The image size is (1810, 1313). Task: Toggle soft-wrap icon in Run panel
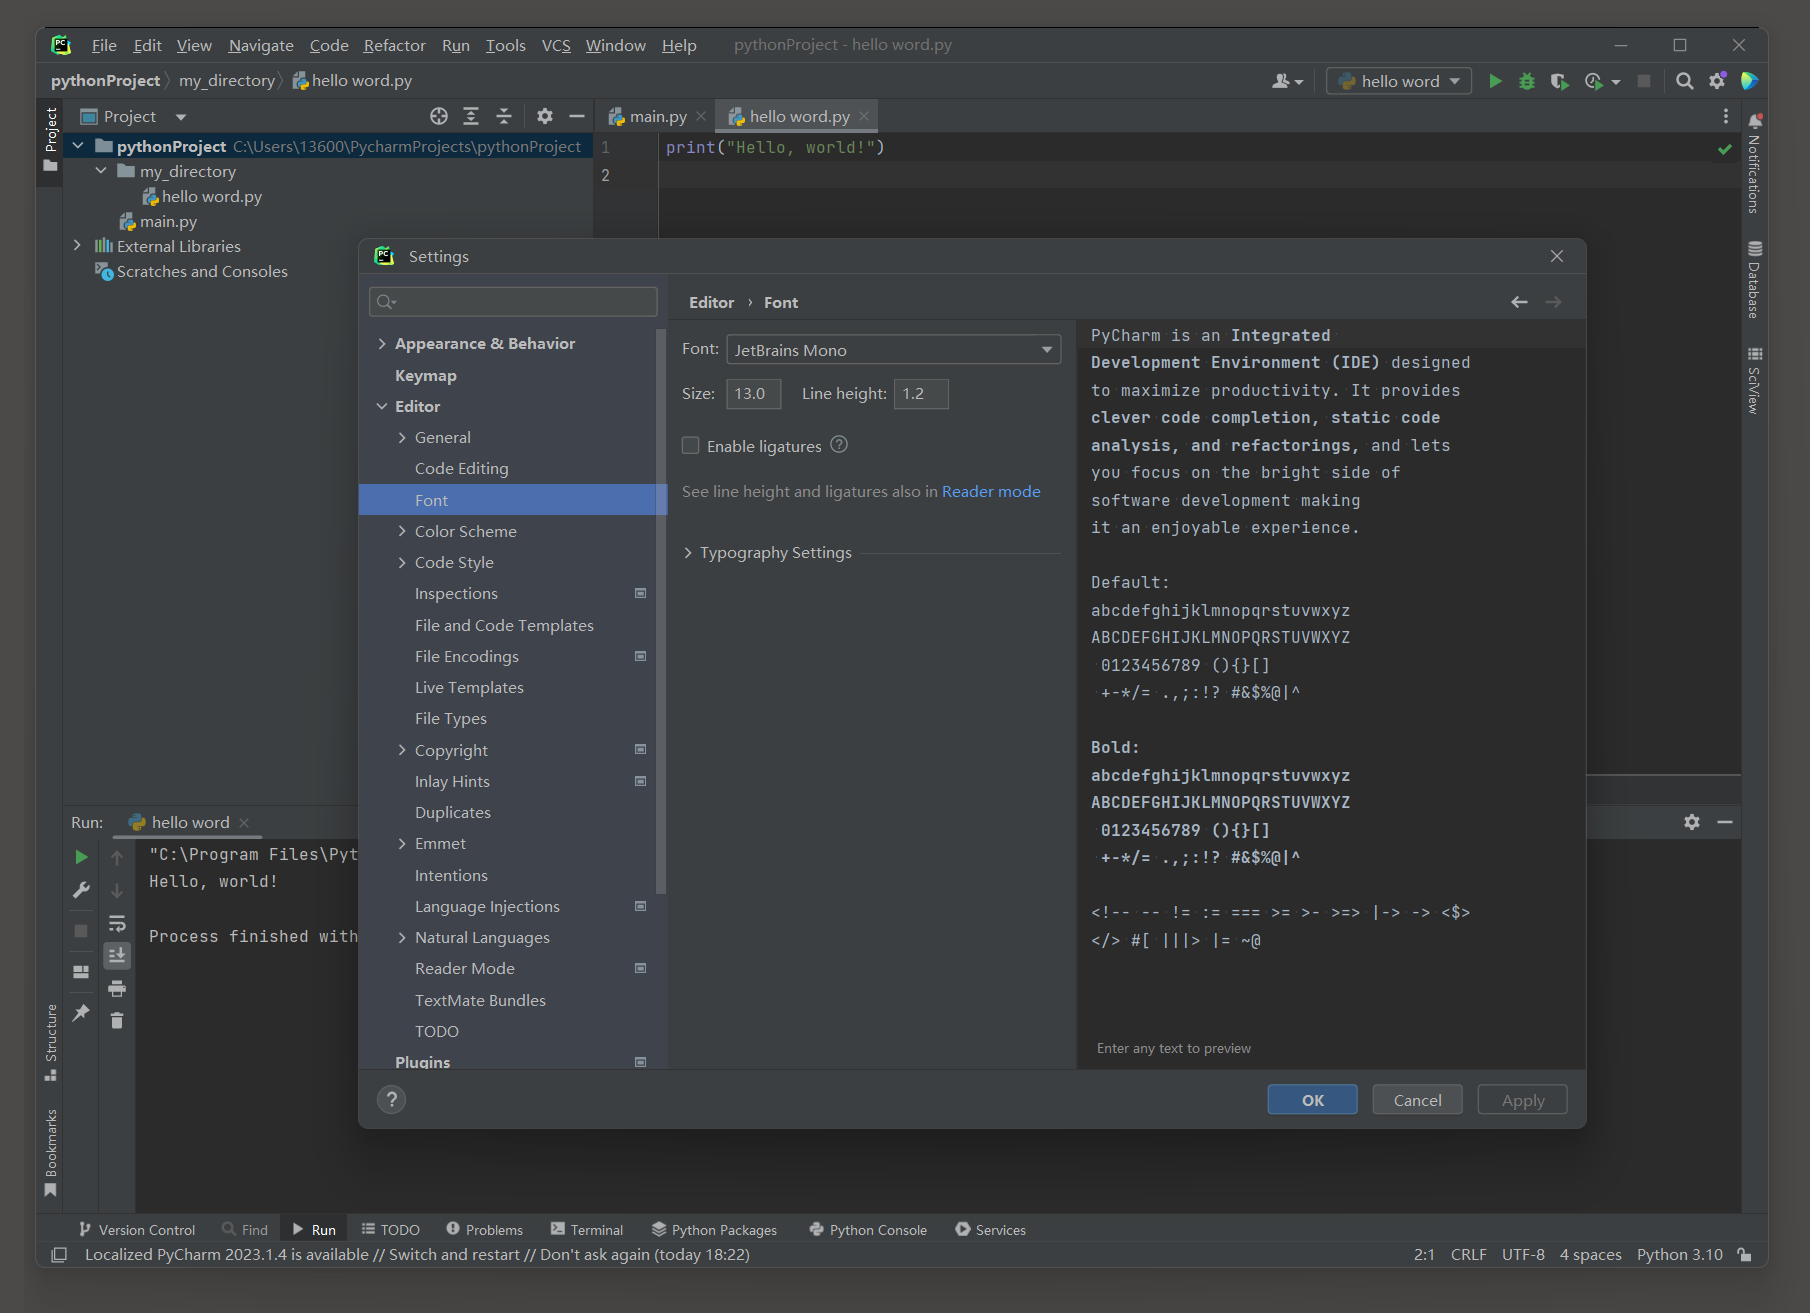pyautogui.click(x=117, y=923)
